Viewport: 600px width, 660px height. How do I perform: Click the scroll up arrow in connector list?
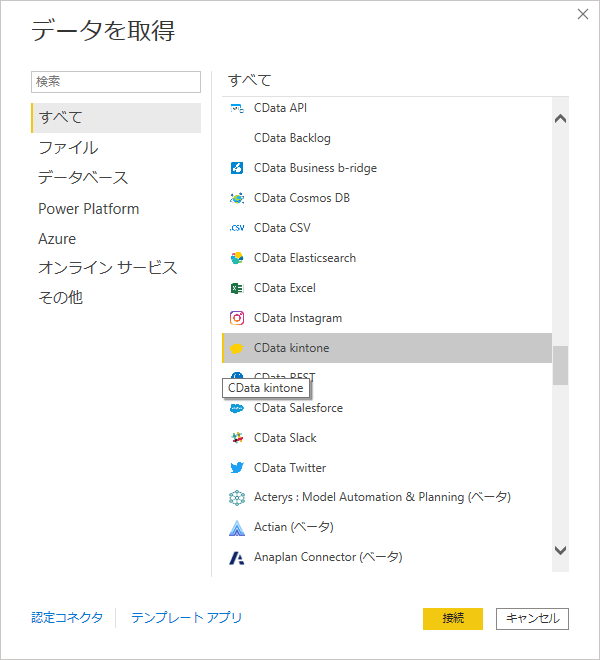tap(560, 119)
